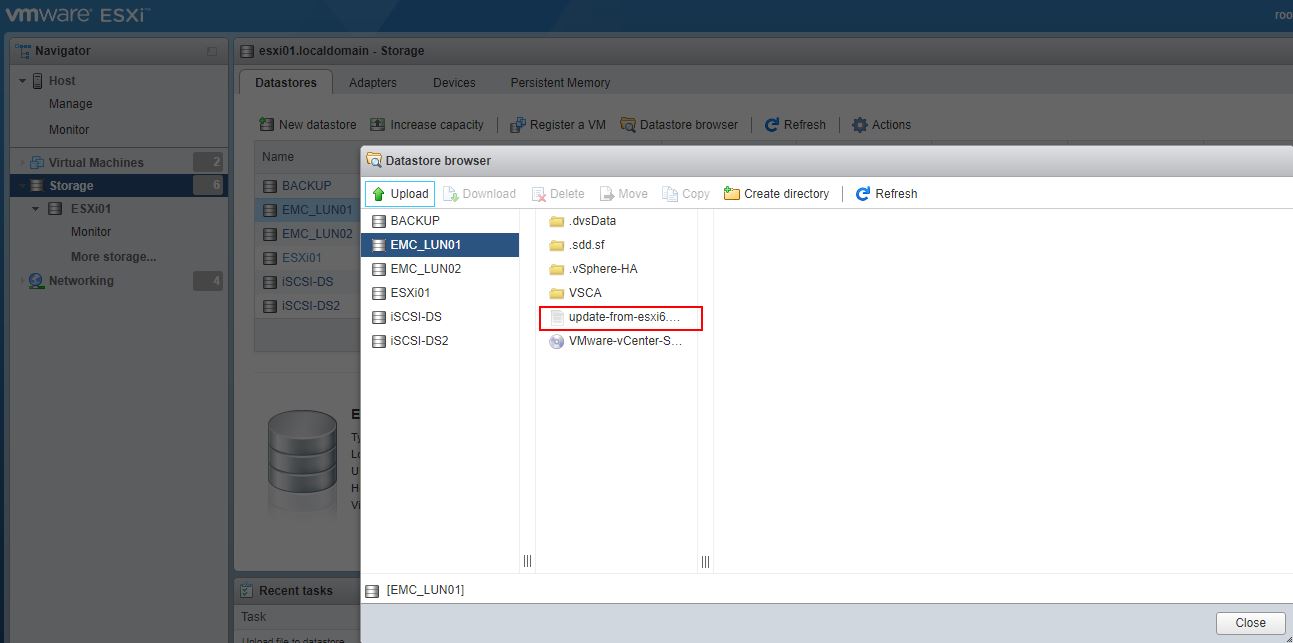
Task: Select BACKUP datastore in browser list
Action: [440, 221]
